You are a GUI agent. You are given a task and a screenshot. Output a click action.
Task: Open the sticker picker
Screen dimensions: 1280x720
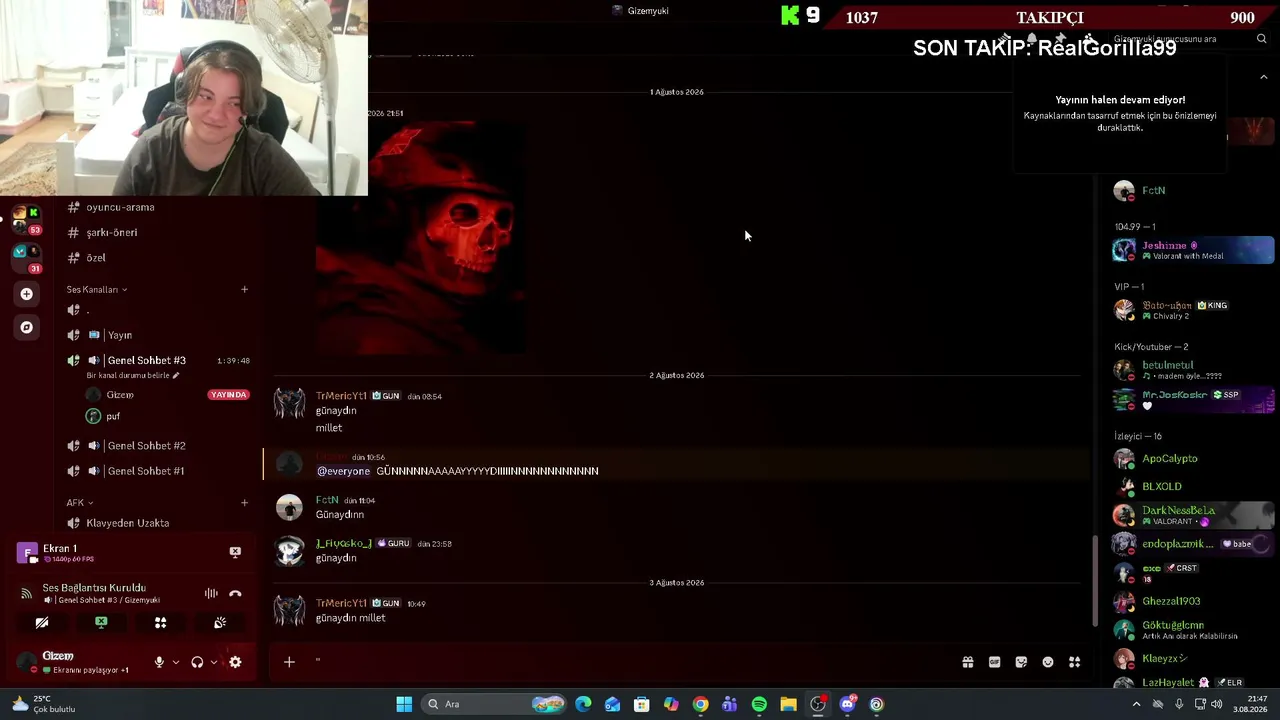tap(1021, 662)
